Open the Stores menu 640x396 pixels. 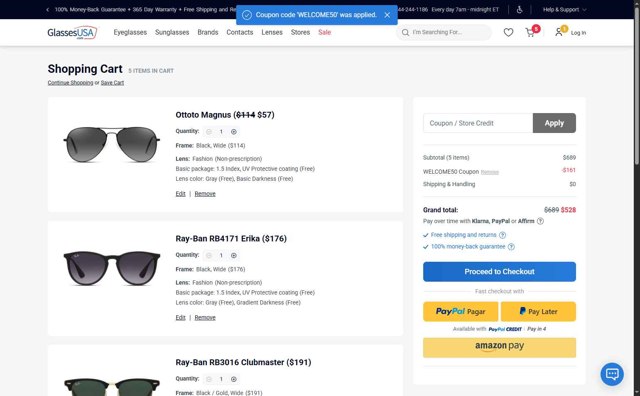tap(300, 32)
